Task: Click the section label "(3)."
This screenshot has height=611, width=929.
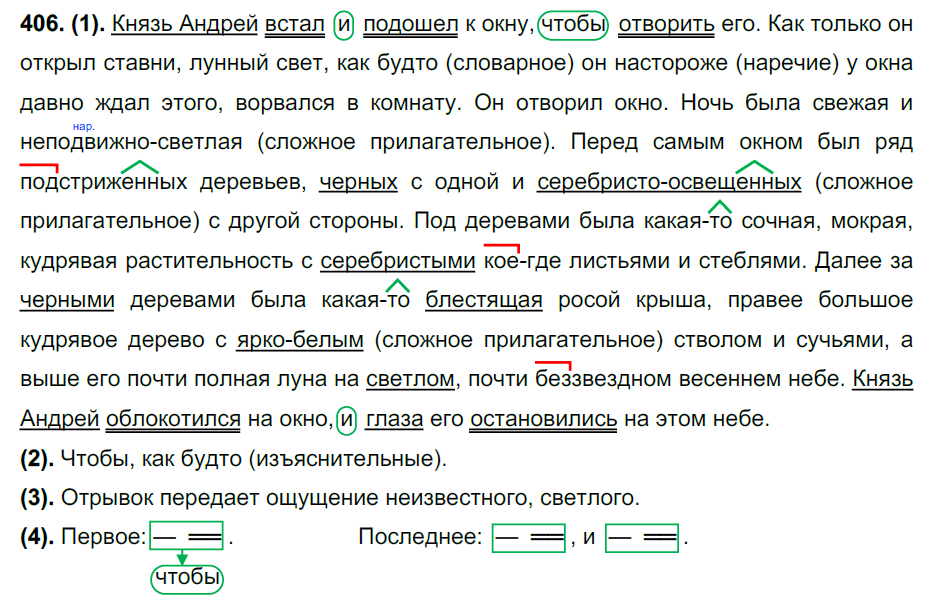Action: 37,497
